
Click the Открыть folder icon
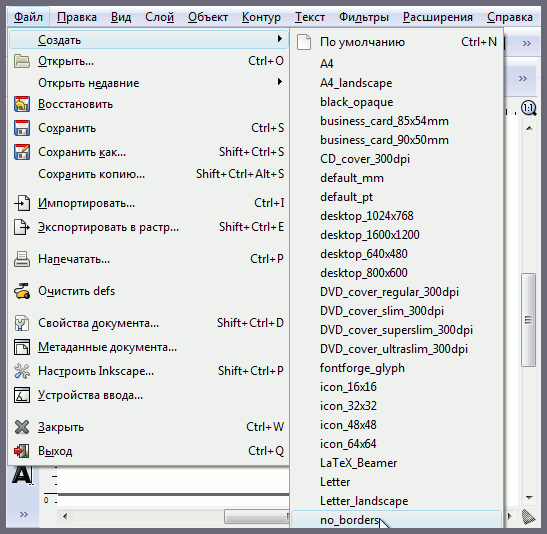tap(22, 61)
